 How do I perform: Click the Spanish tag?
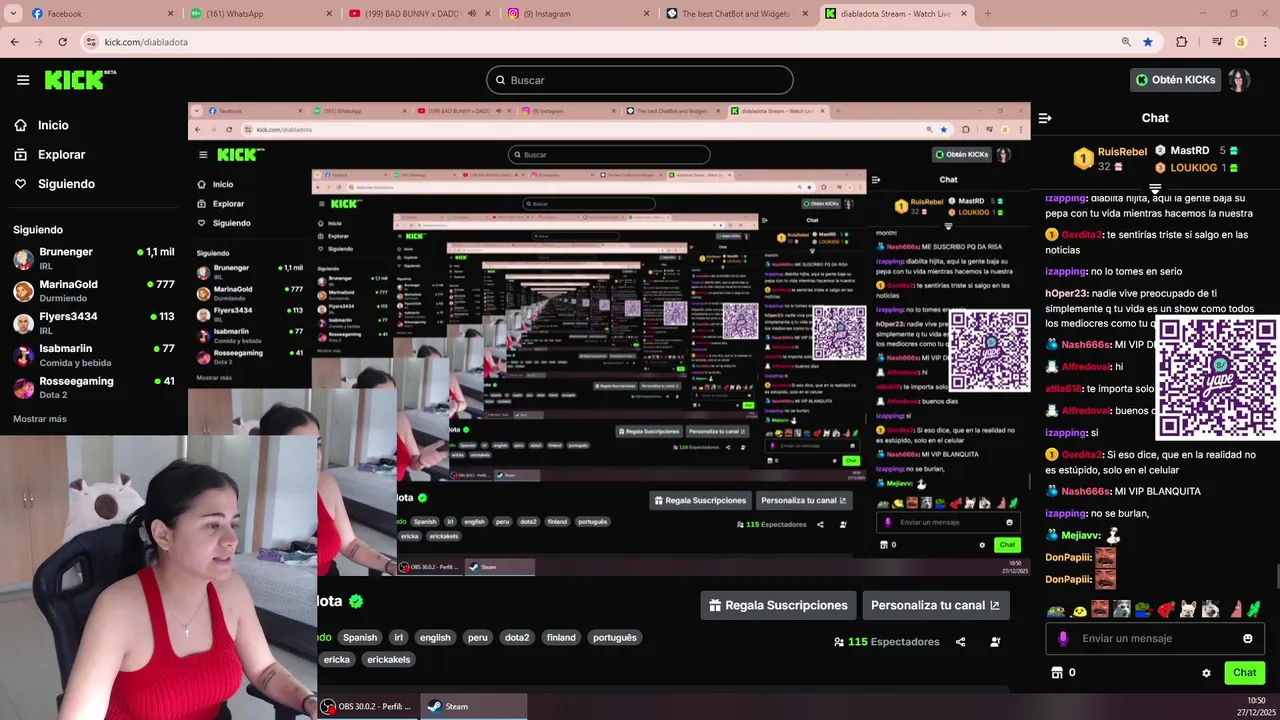coord(360,638)
